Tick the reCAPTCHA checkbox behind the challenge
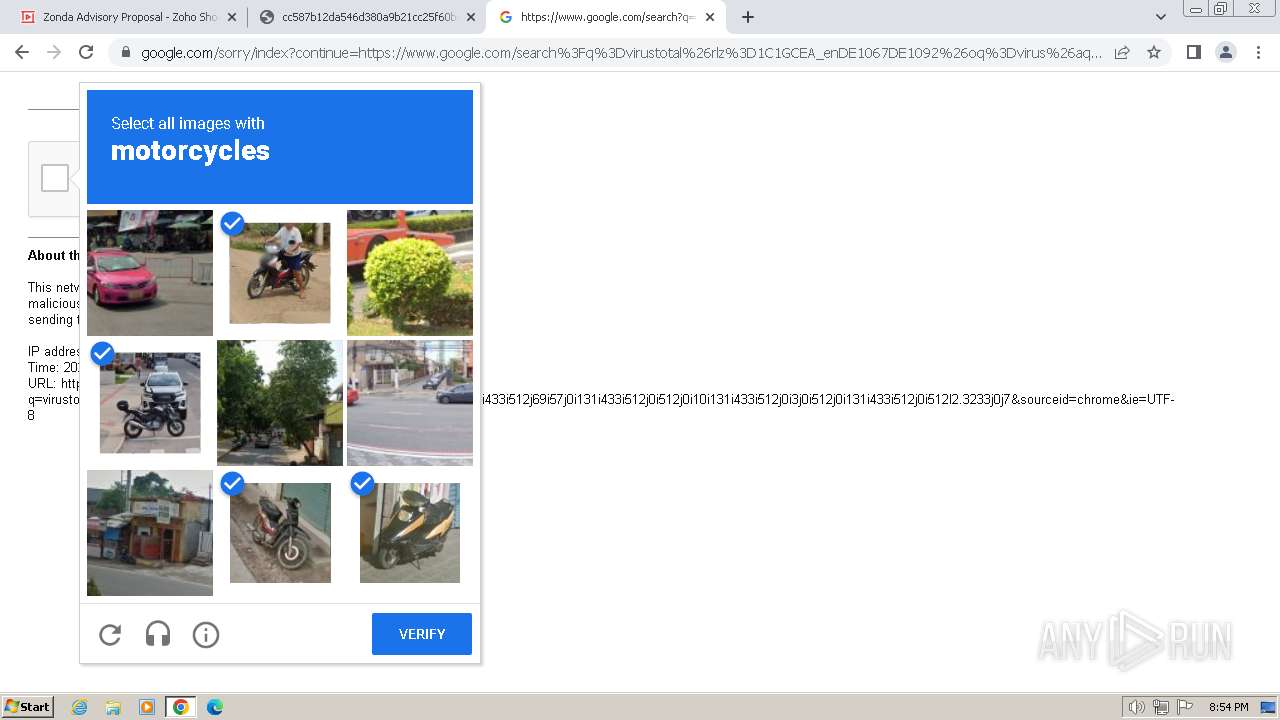 (x=55, y=178)
